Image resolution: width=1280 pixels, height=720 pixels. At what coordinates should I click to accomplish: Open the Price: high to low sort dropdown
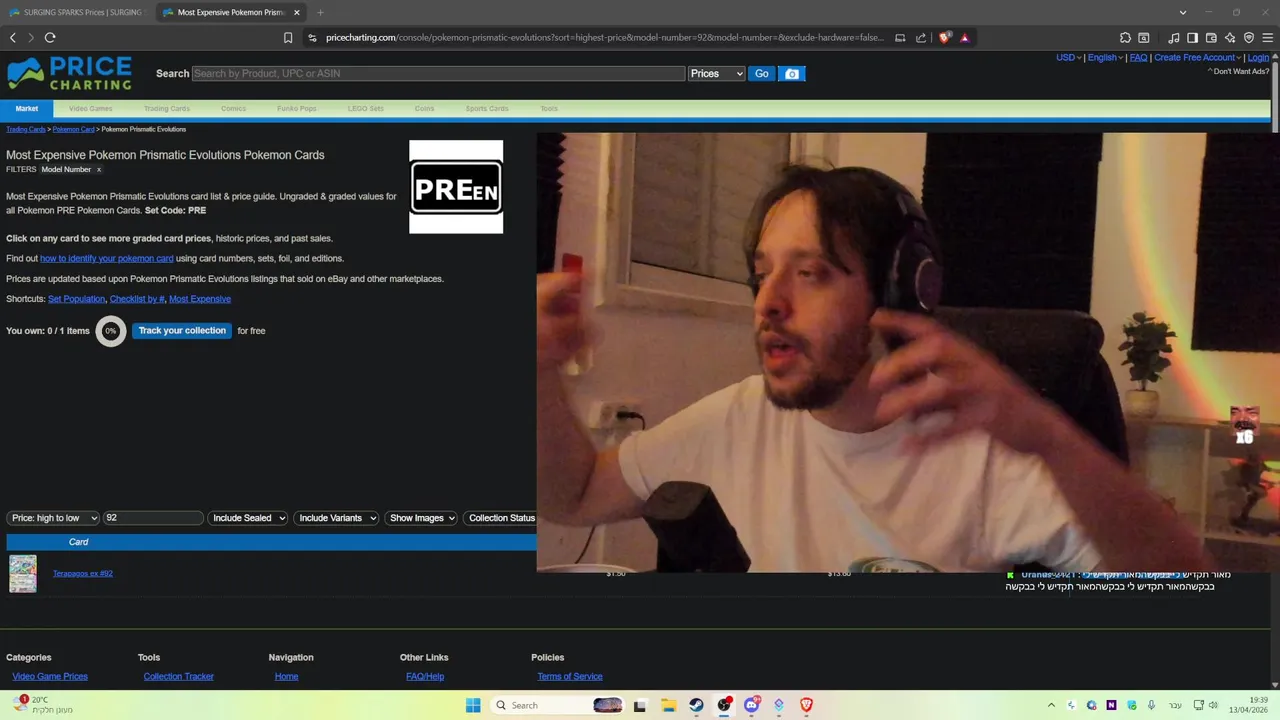click(x=54, y=518)
